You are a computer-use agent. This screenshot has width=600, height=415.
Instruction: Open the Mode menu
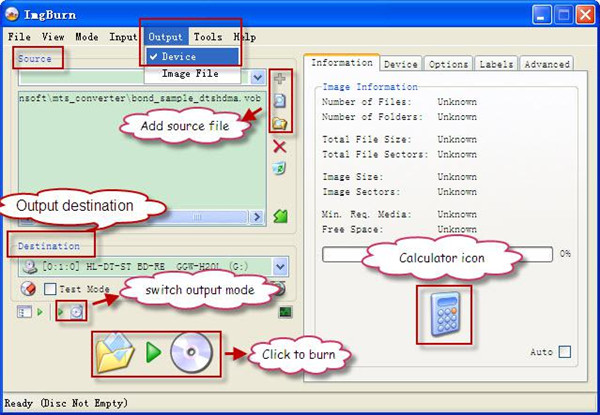coord(87,37)
